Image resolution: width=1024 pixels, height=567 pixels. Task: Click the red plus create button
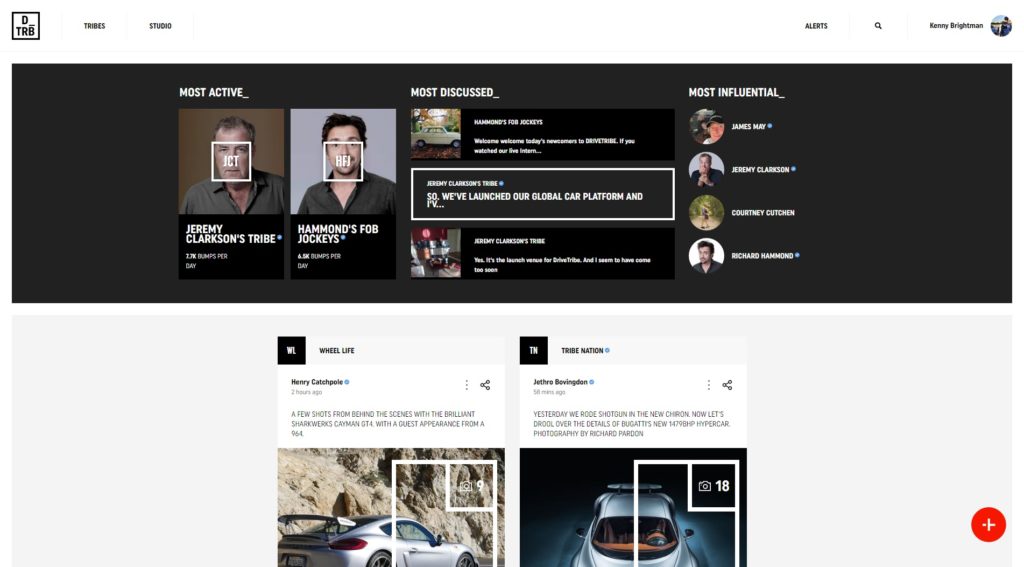point(988,524)
